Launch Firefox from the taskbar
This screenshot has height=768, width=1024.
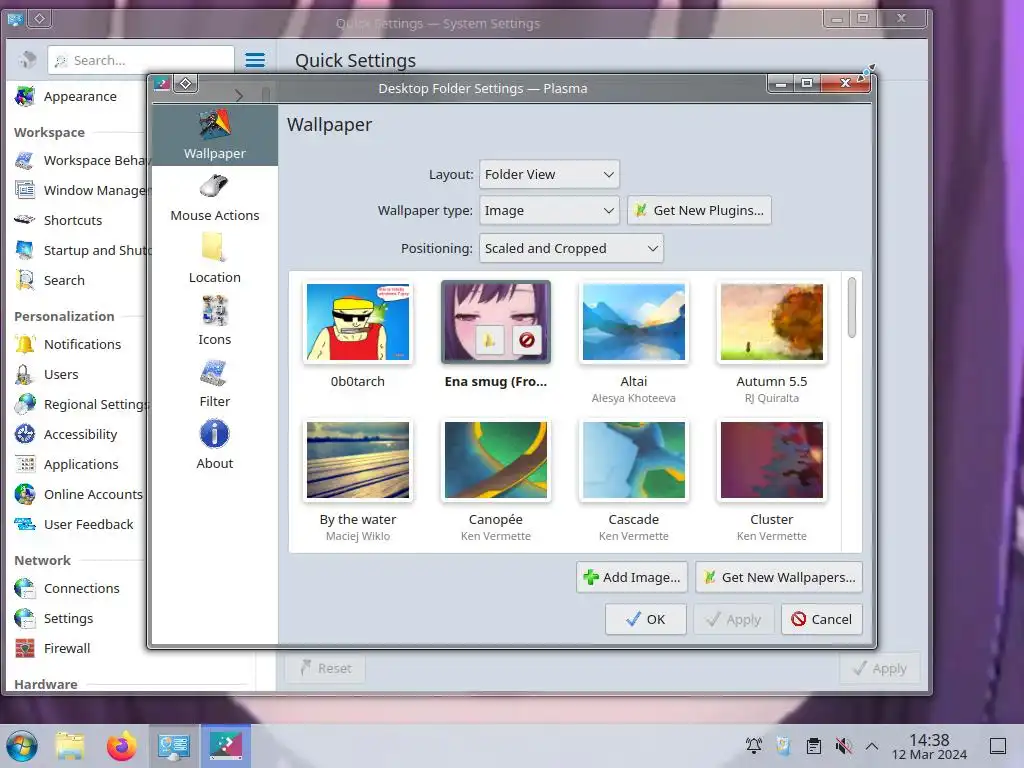pos(121,746)
